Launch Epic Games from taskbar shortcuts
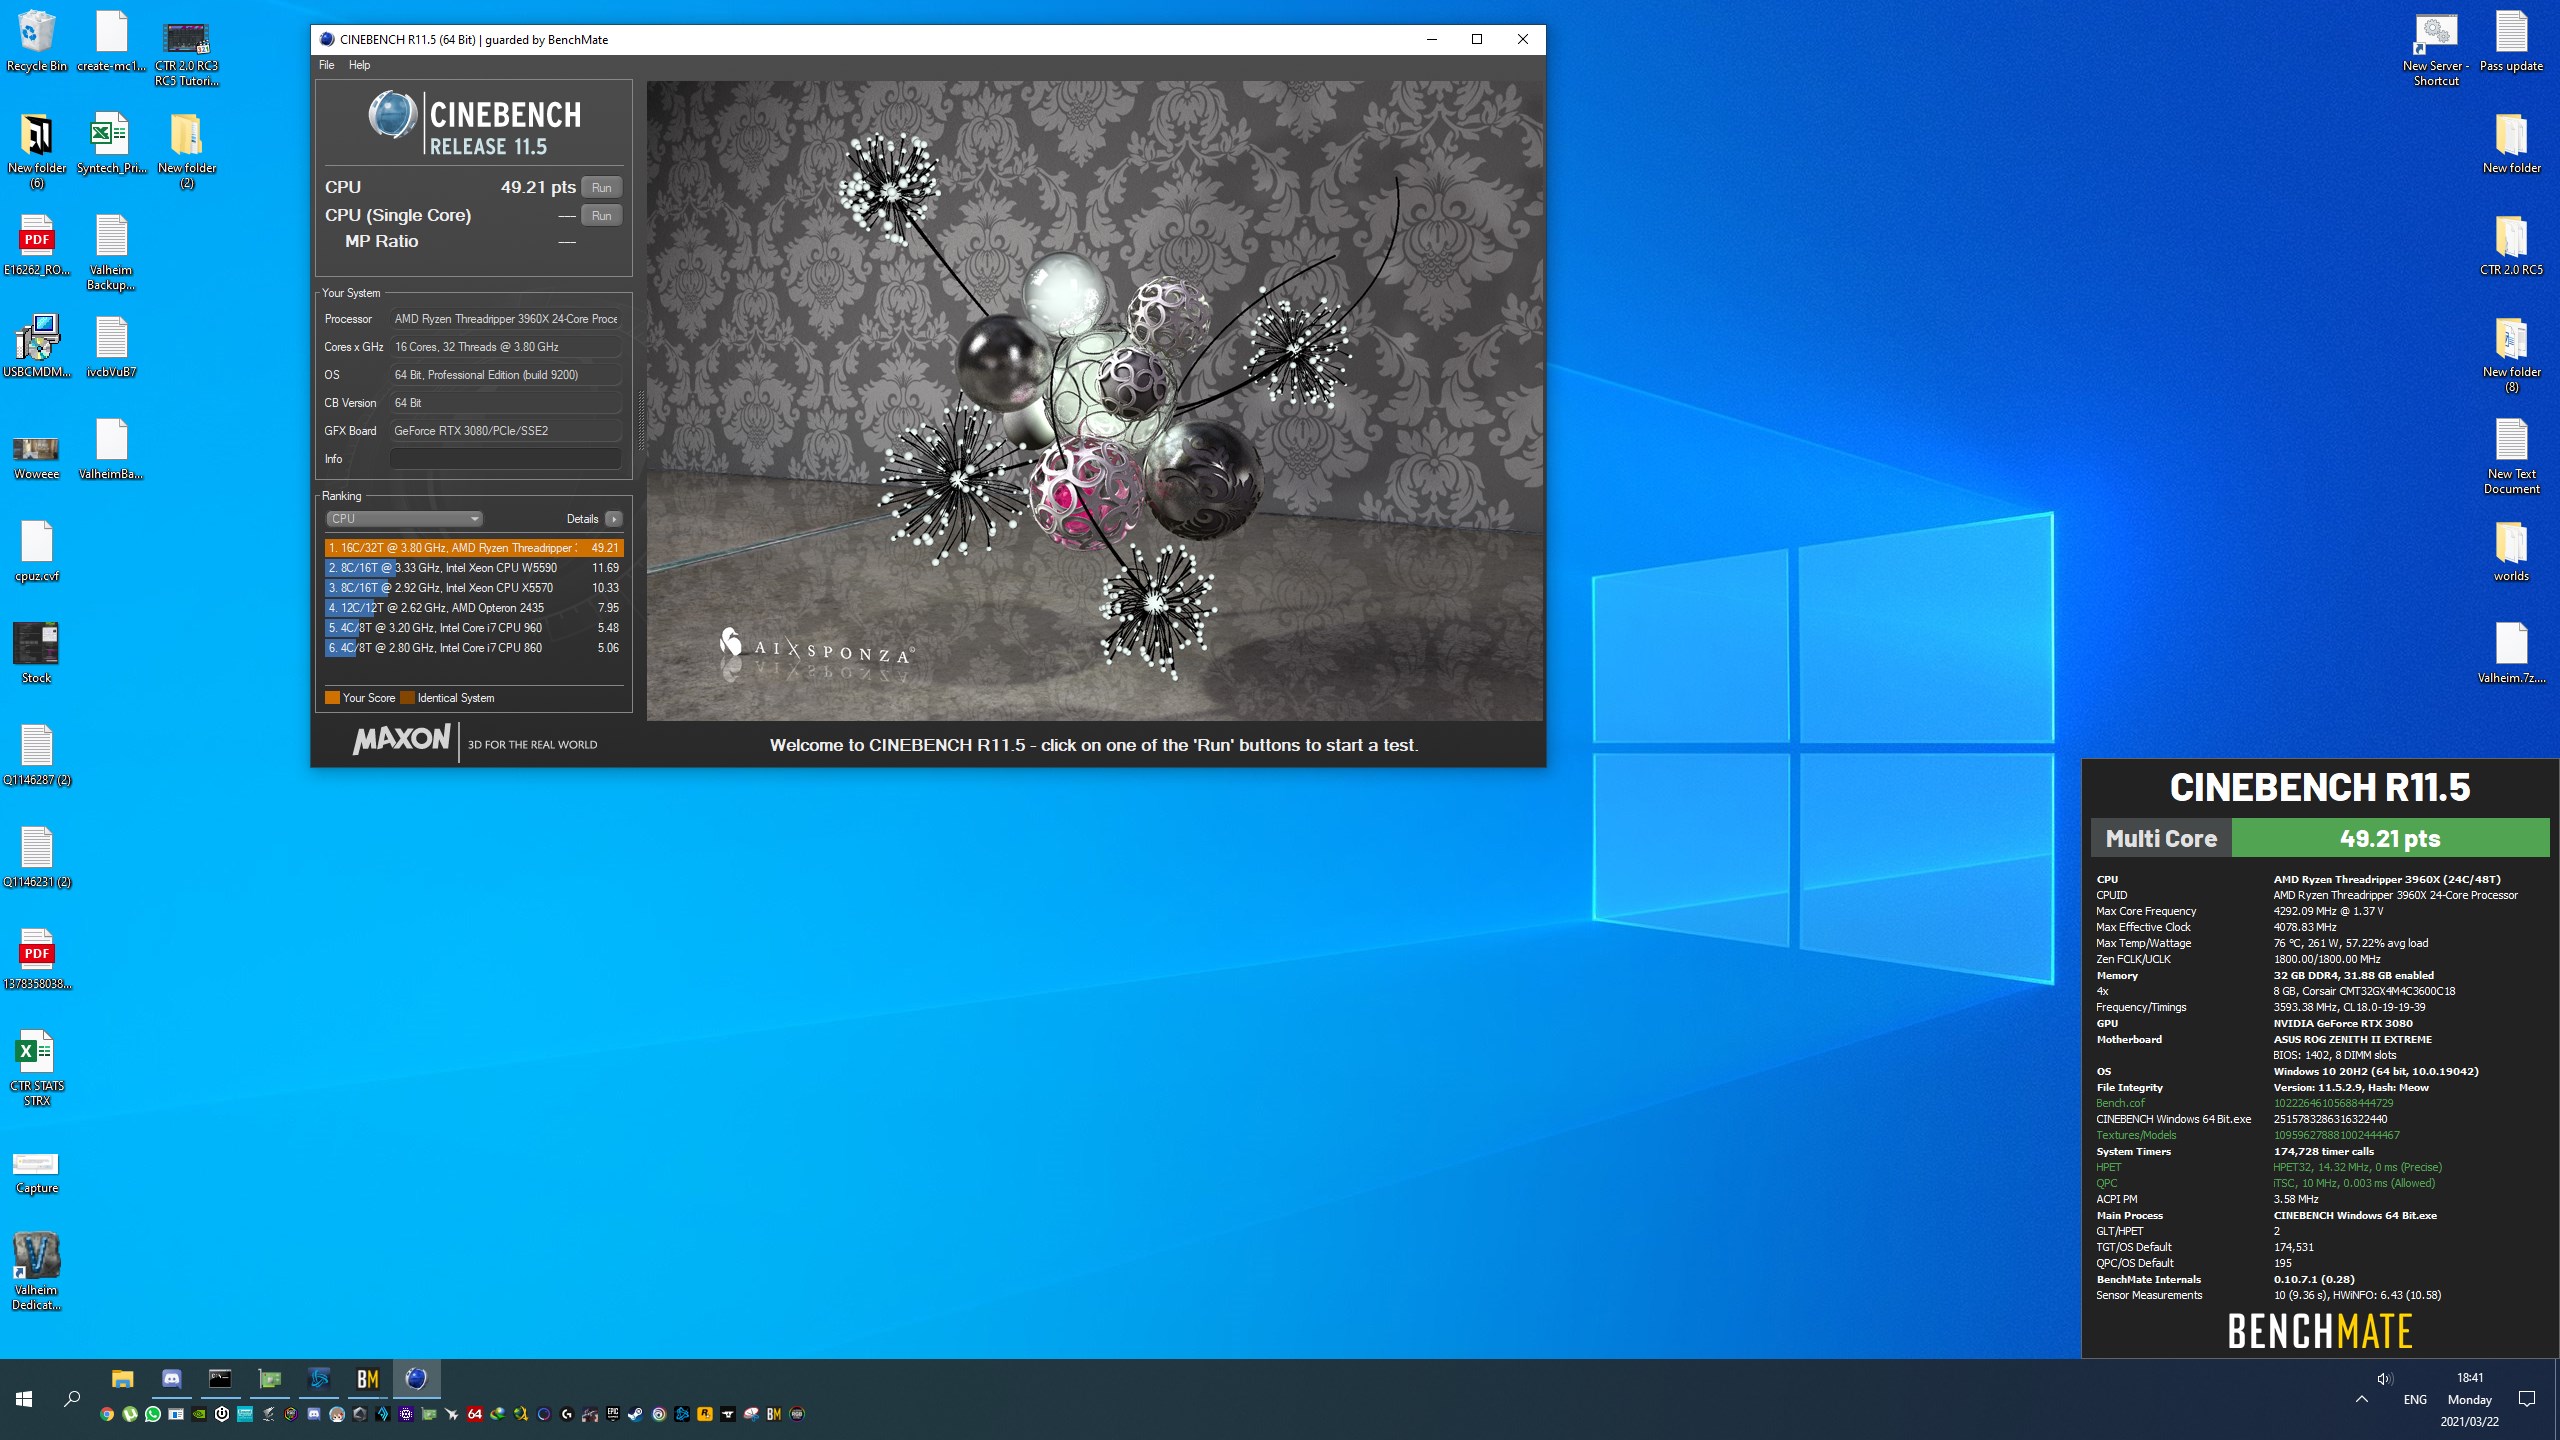Viewport: 2560px width, 1440px height. tap(613, 1414)
